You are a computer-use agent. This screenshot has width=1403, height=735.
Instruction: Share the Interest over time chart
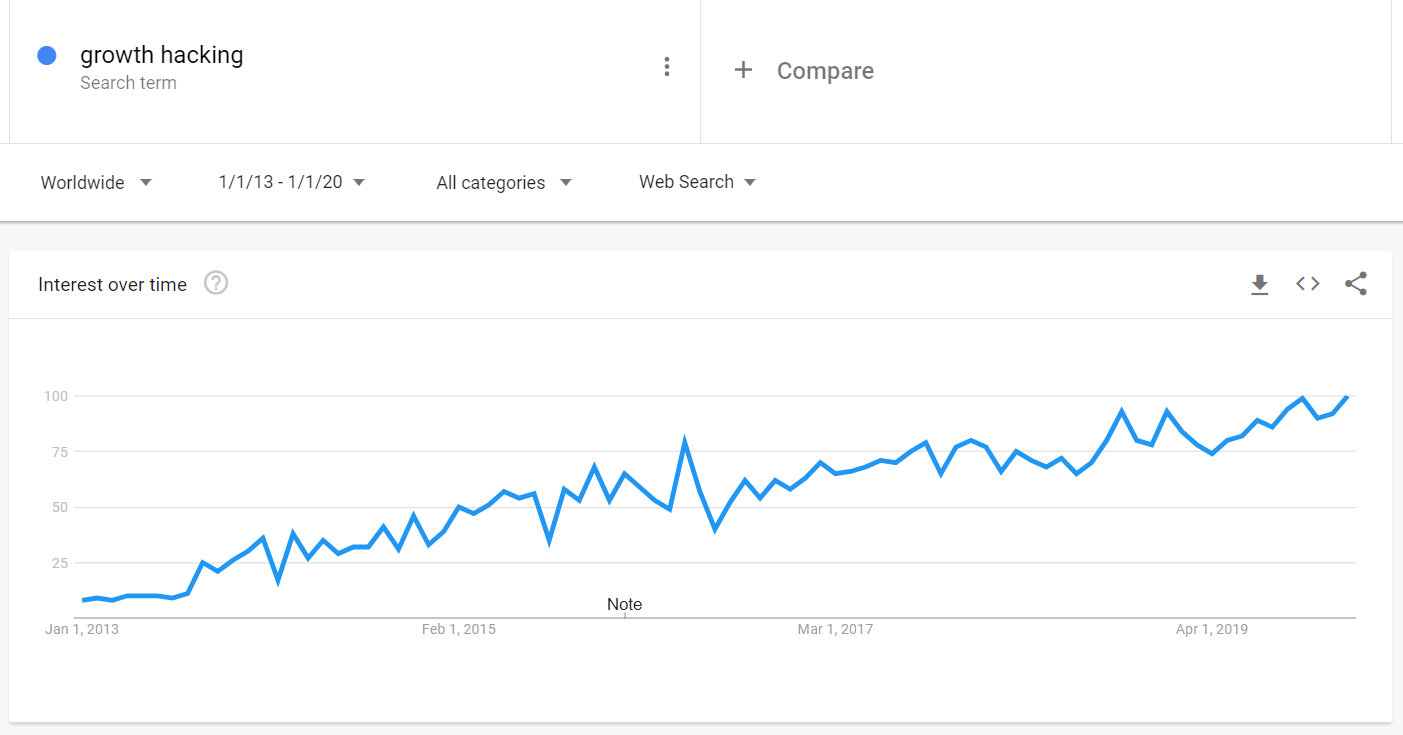click(x=1356, y=284)
